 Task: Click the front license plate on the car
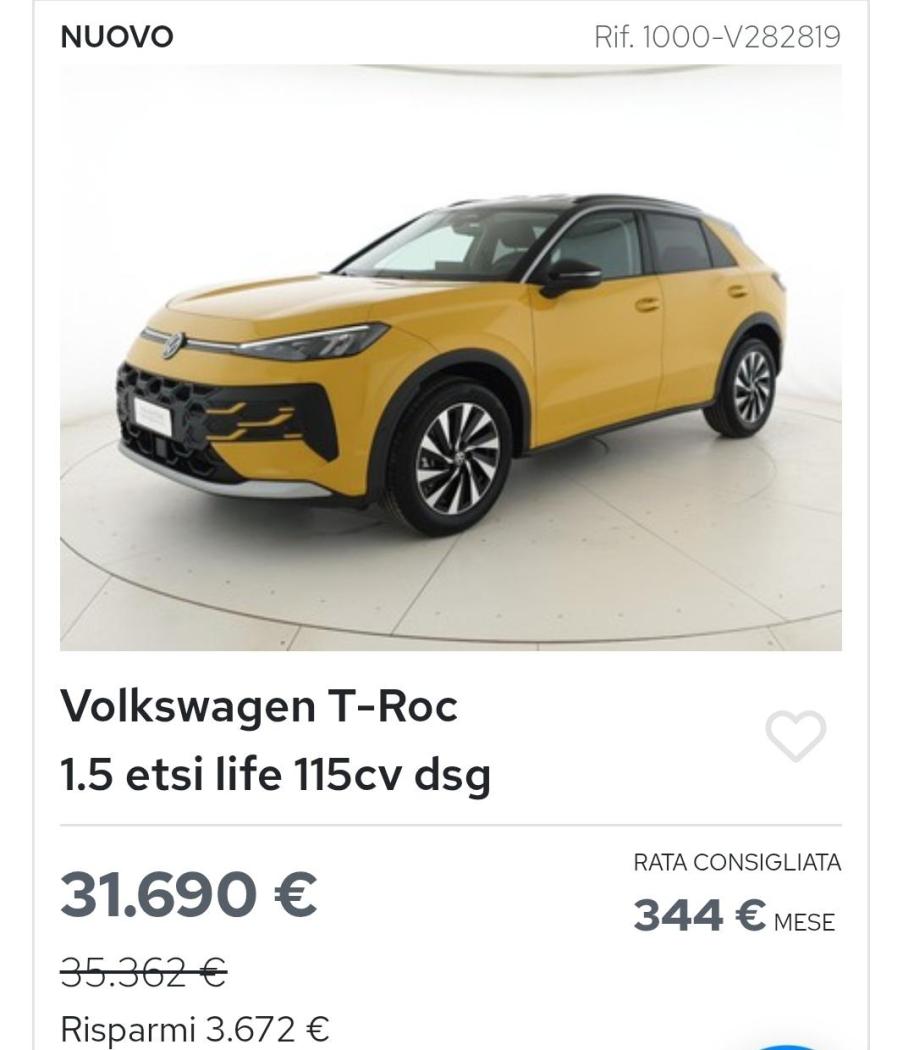click(152, 415)
